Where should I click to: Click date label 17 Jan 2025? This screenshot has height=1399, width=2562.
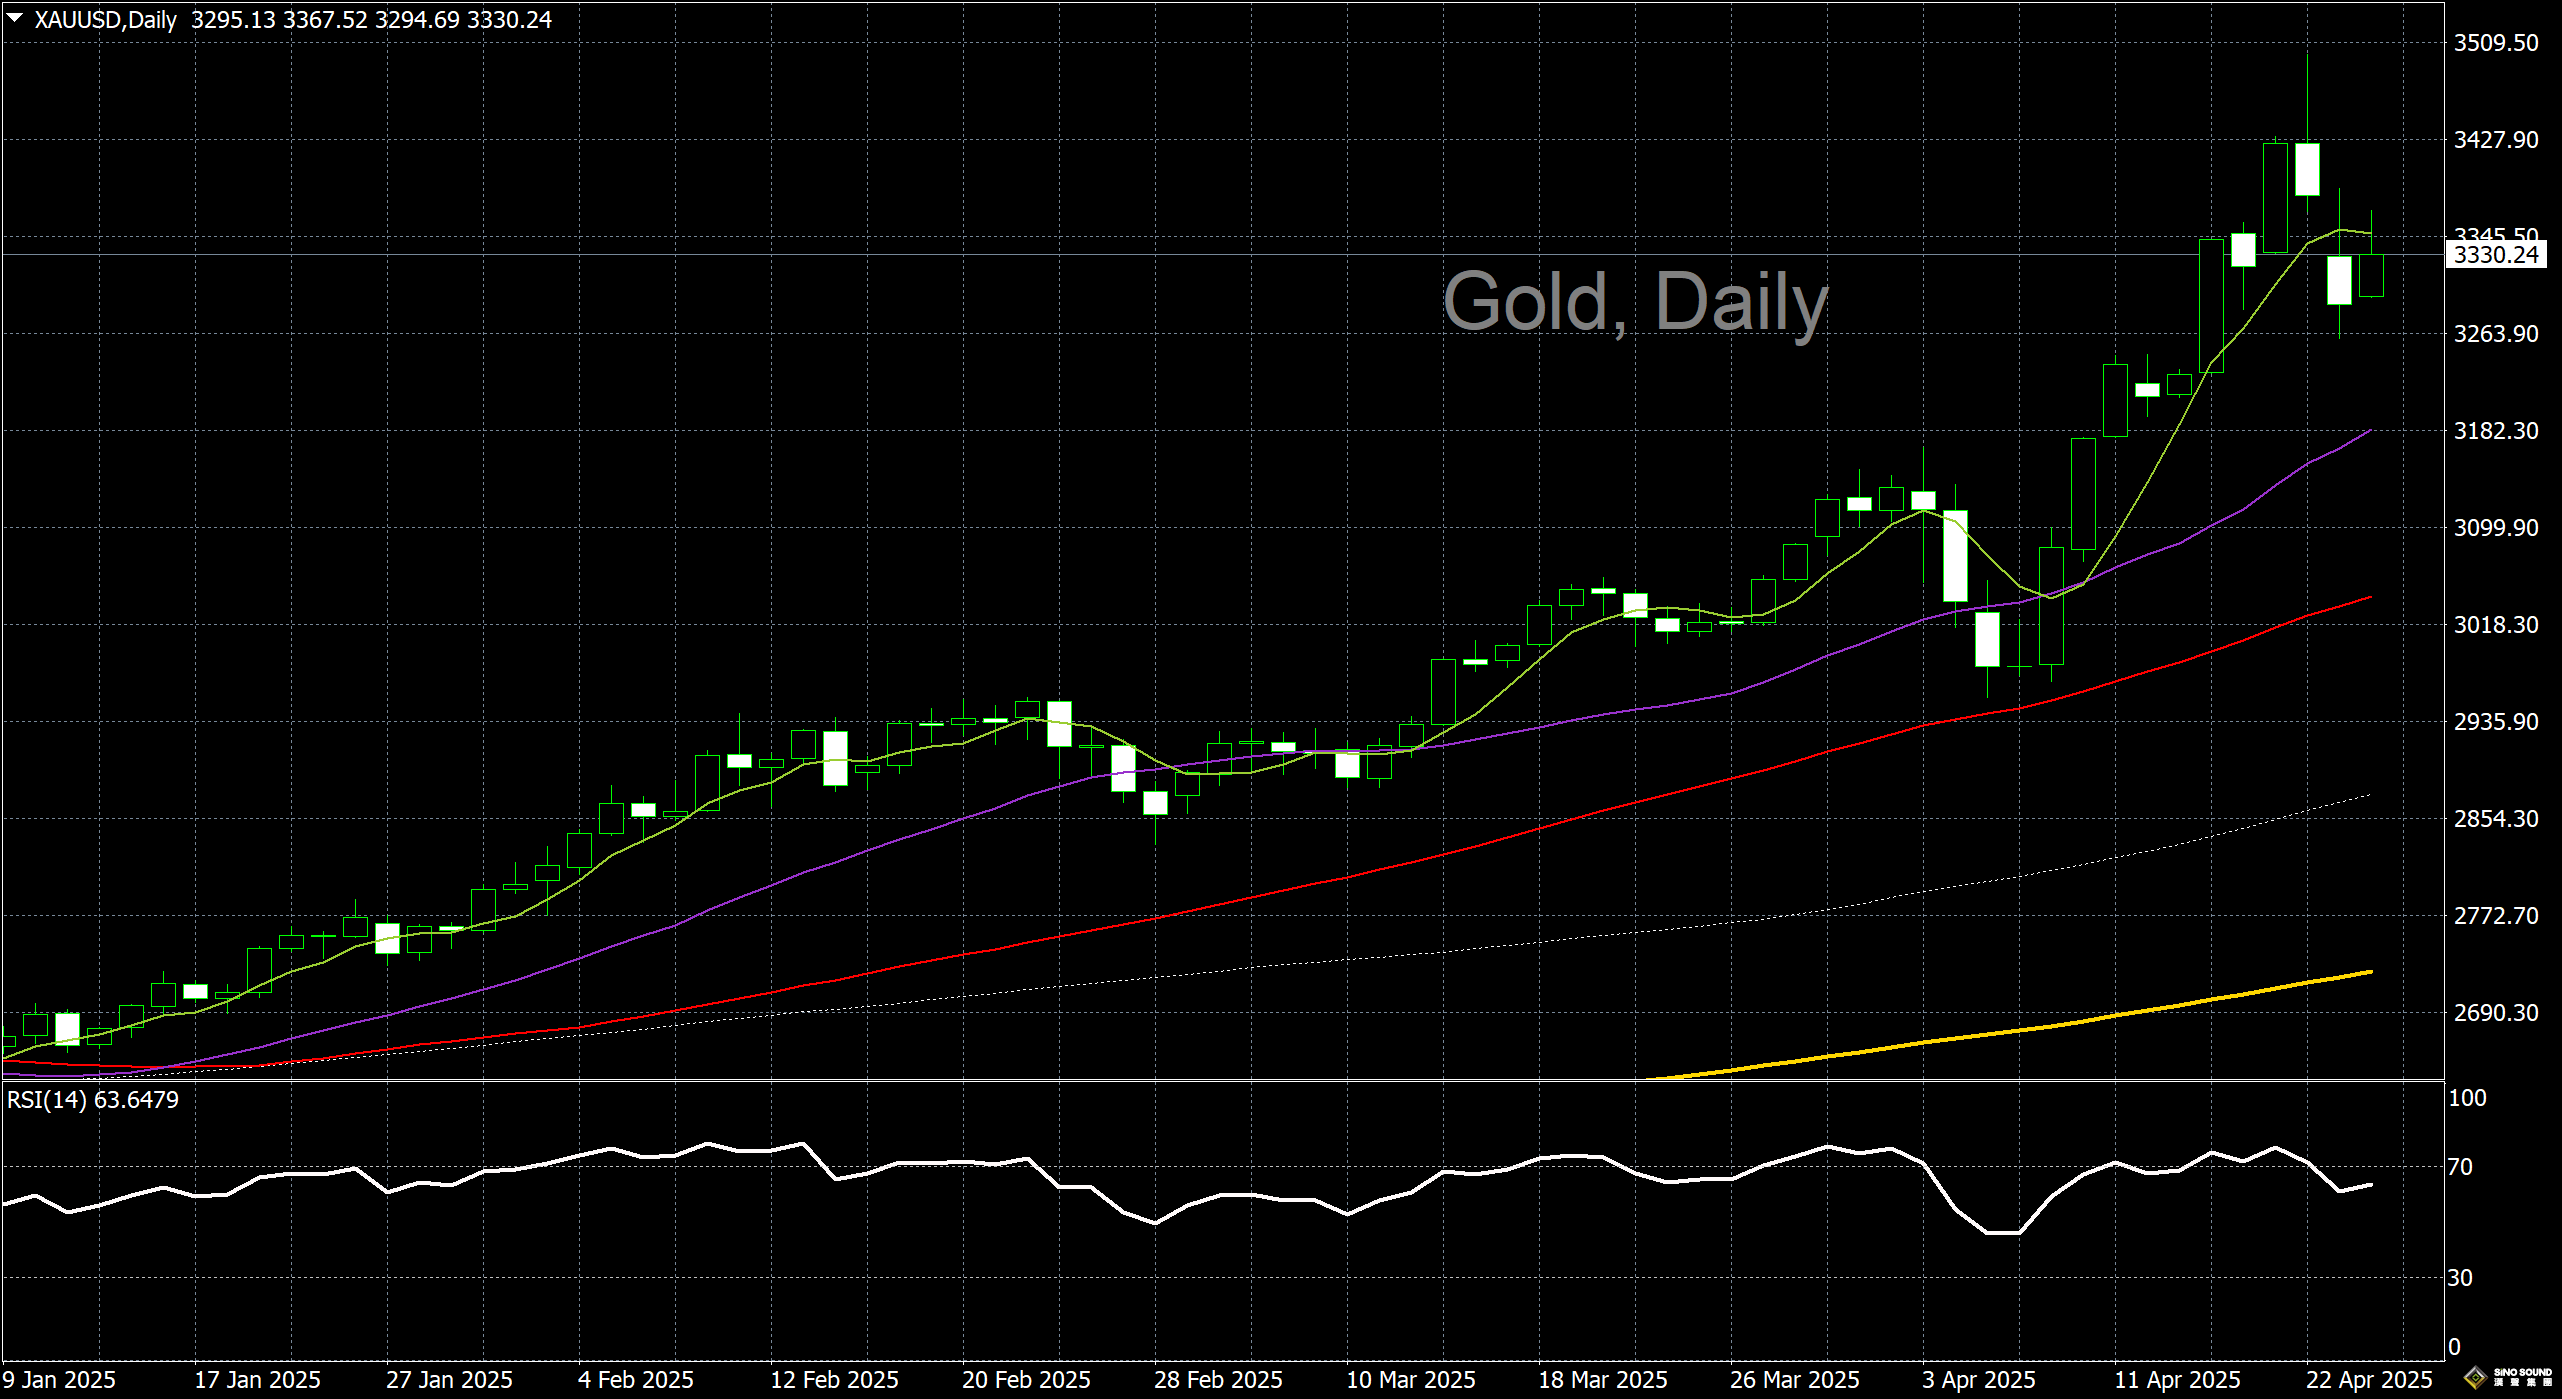point(257,1380)
